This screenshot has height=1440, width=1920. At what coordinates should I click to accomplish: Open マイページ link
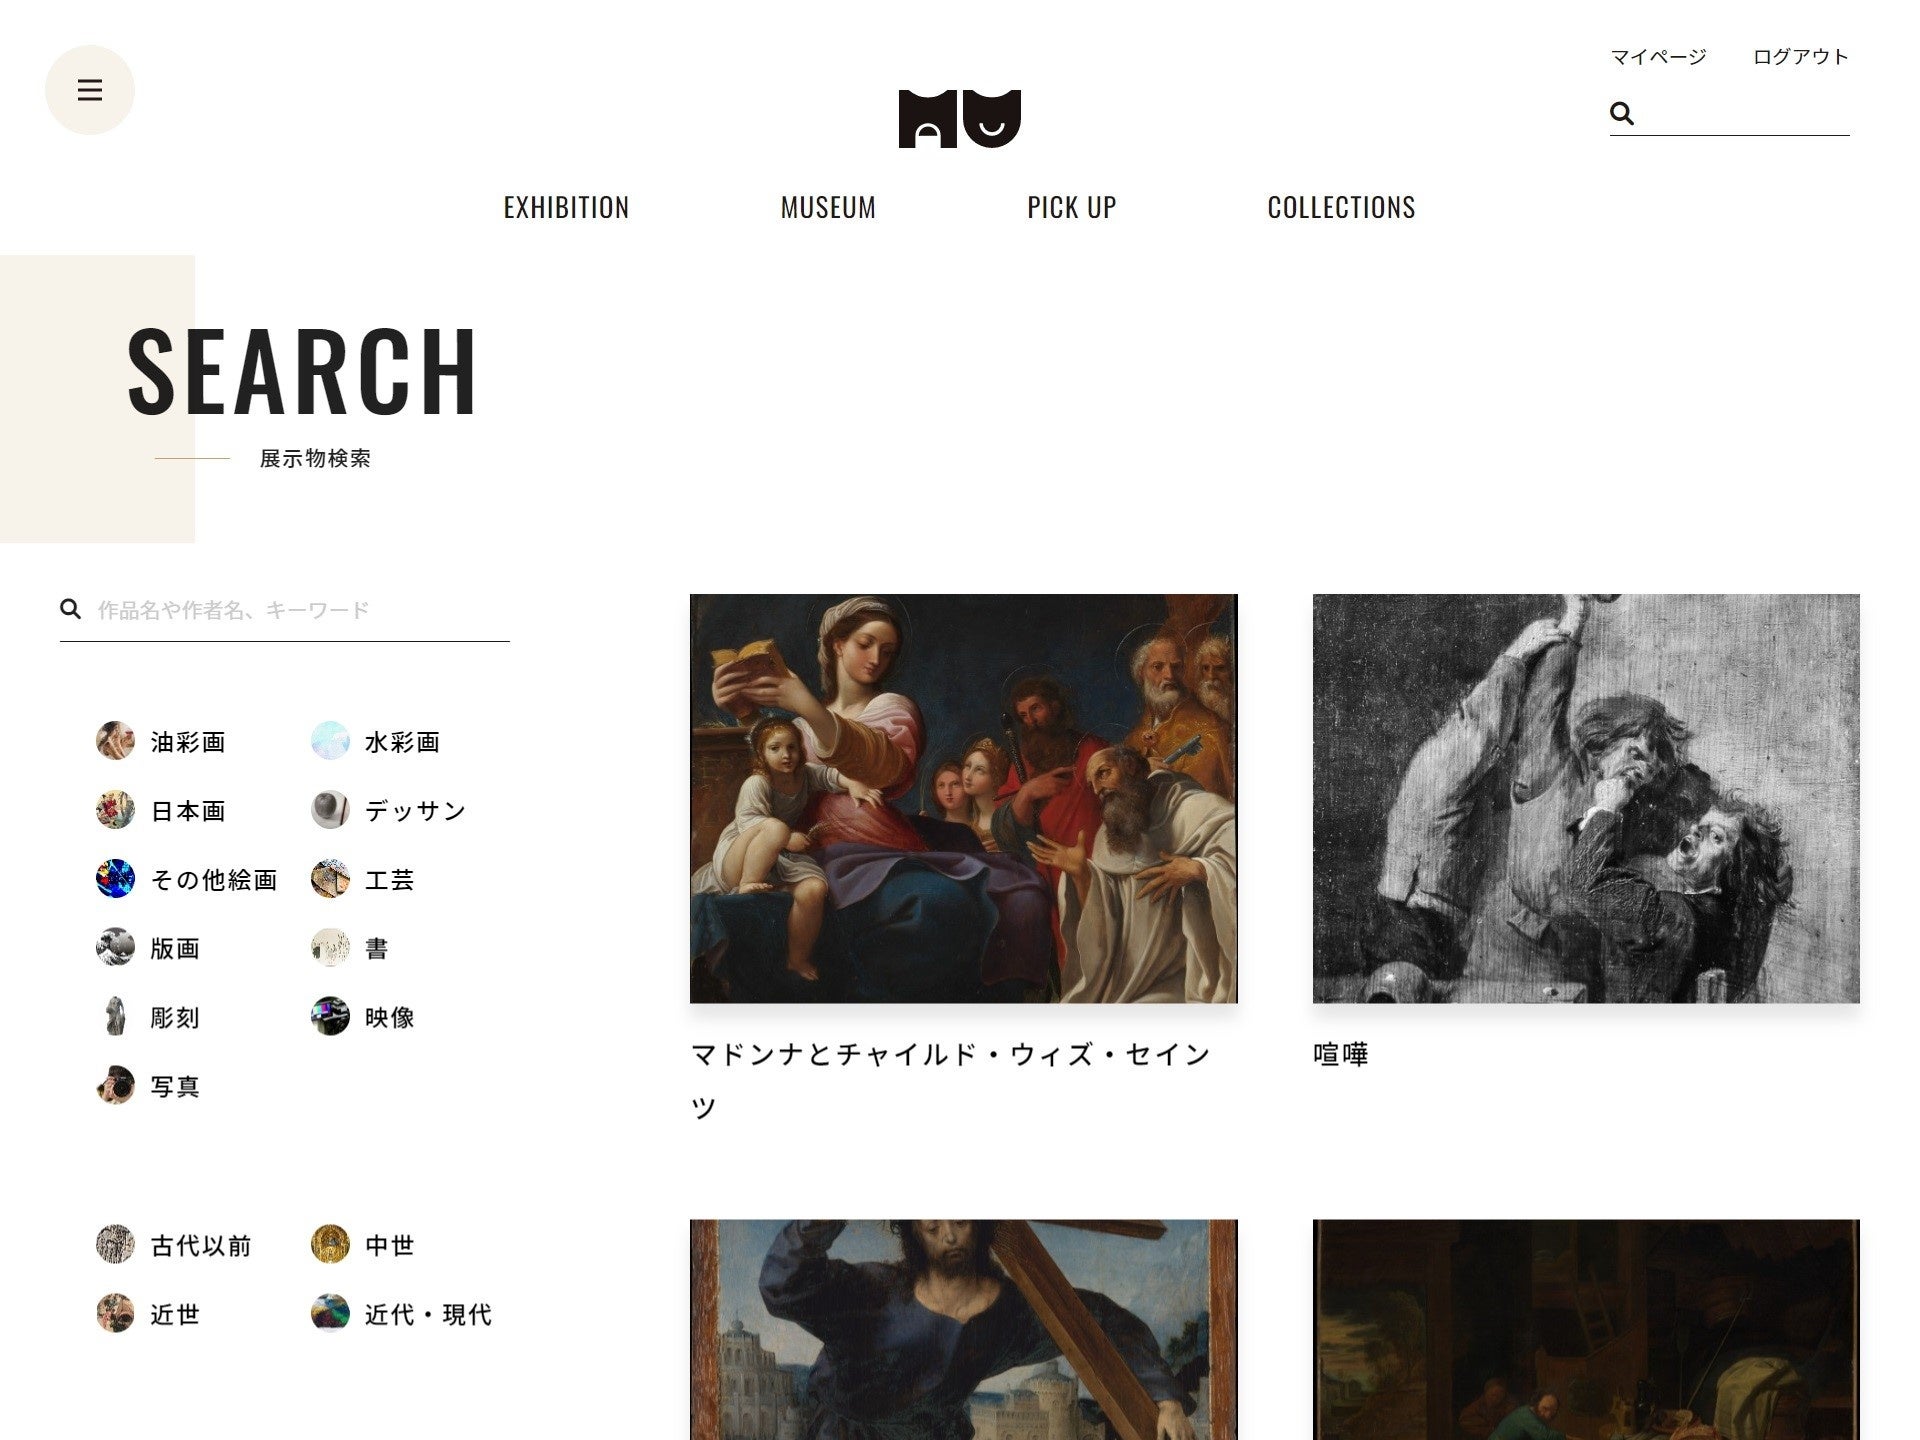(1658, 57)
